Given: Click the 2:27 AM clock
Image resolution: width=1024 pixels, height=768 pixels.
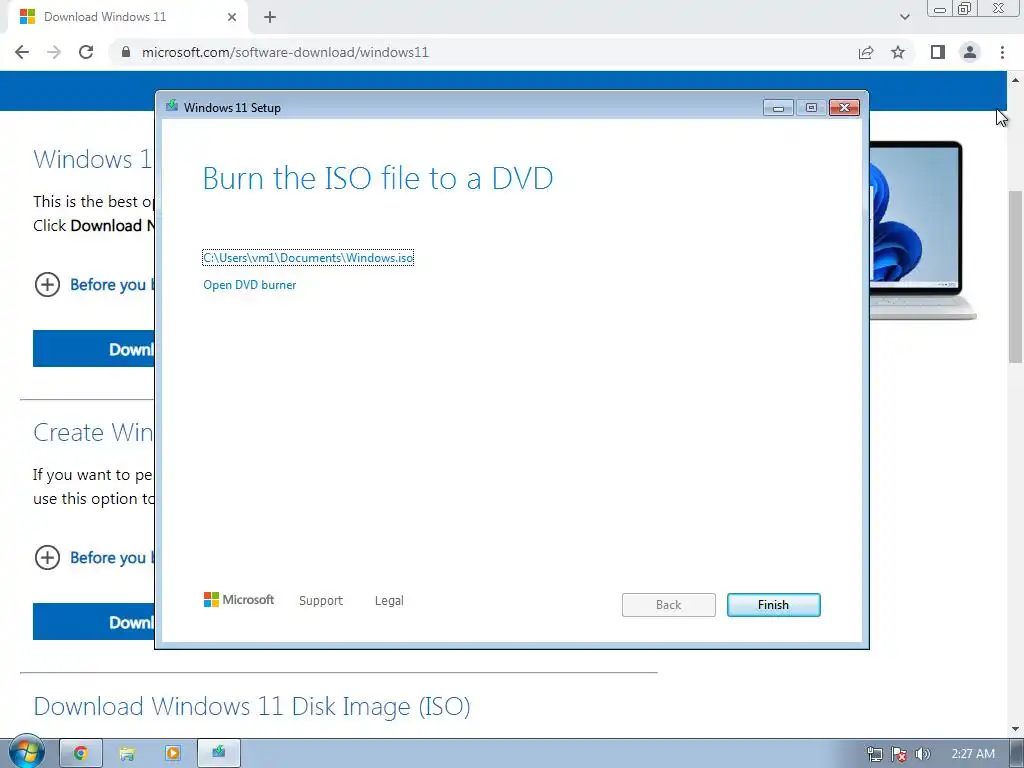Looking at the screenshot, I should point(973,754).
